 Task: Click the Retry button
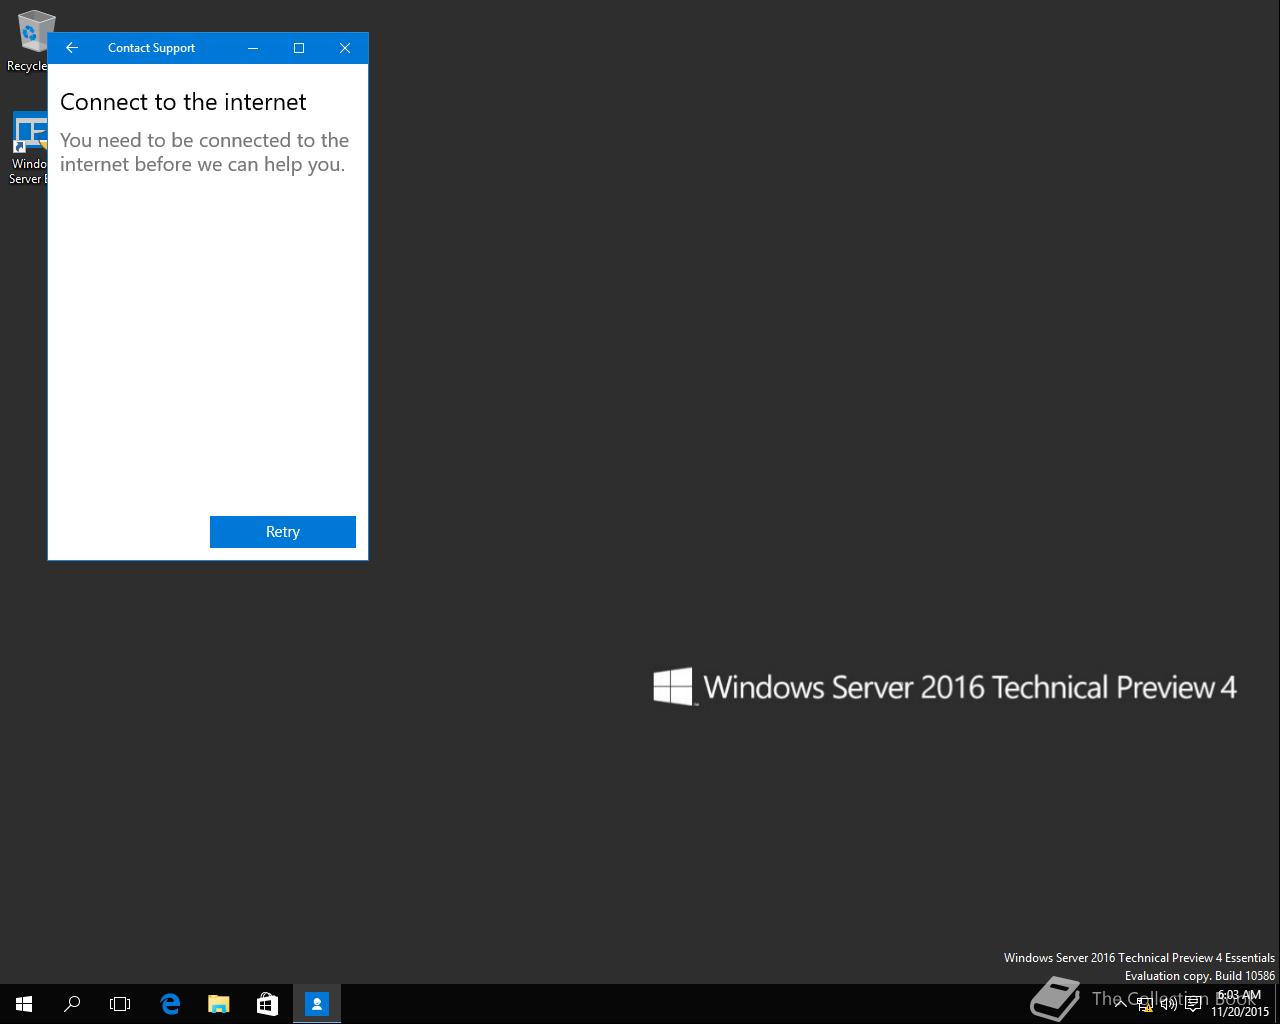283,532
